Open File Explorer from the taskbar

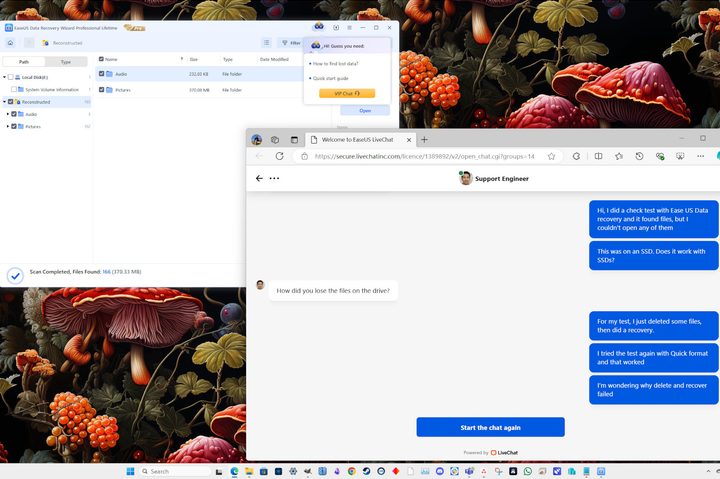pos(249,471)
